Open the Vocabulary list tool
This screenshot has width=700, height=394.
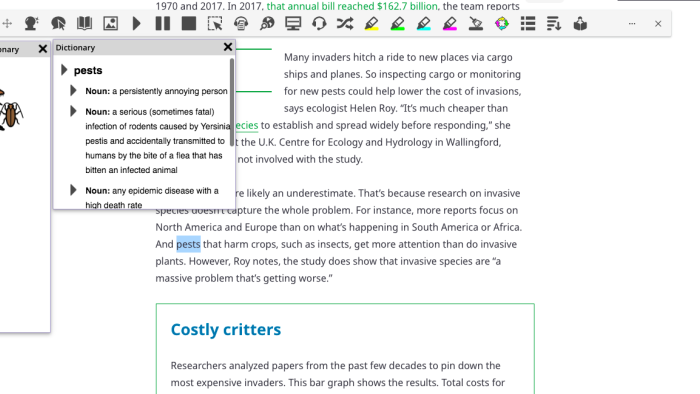point(528,24)
